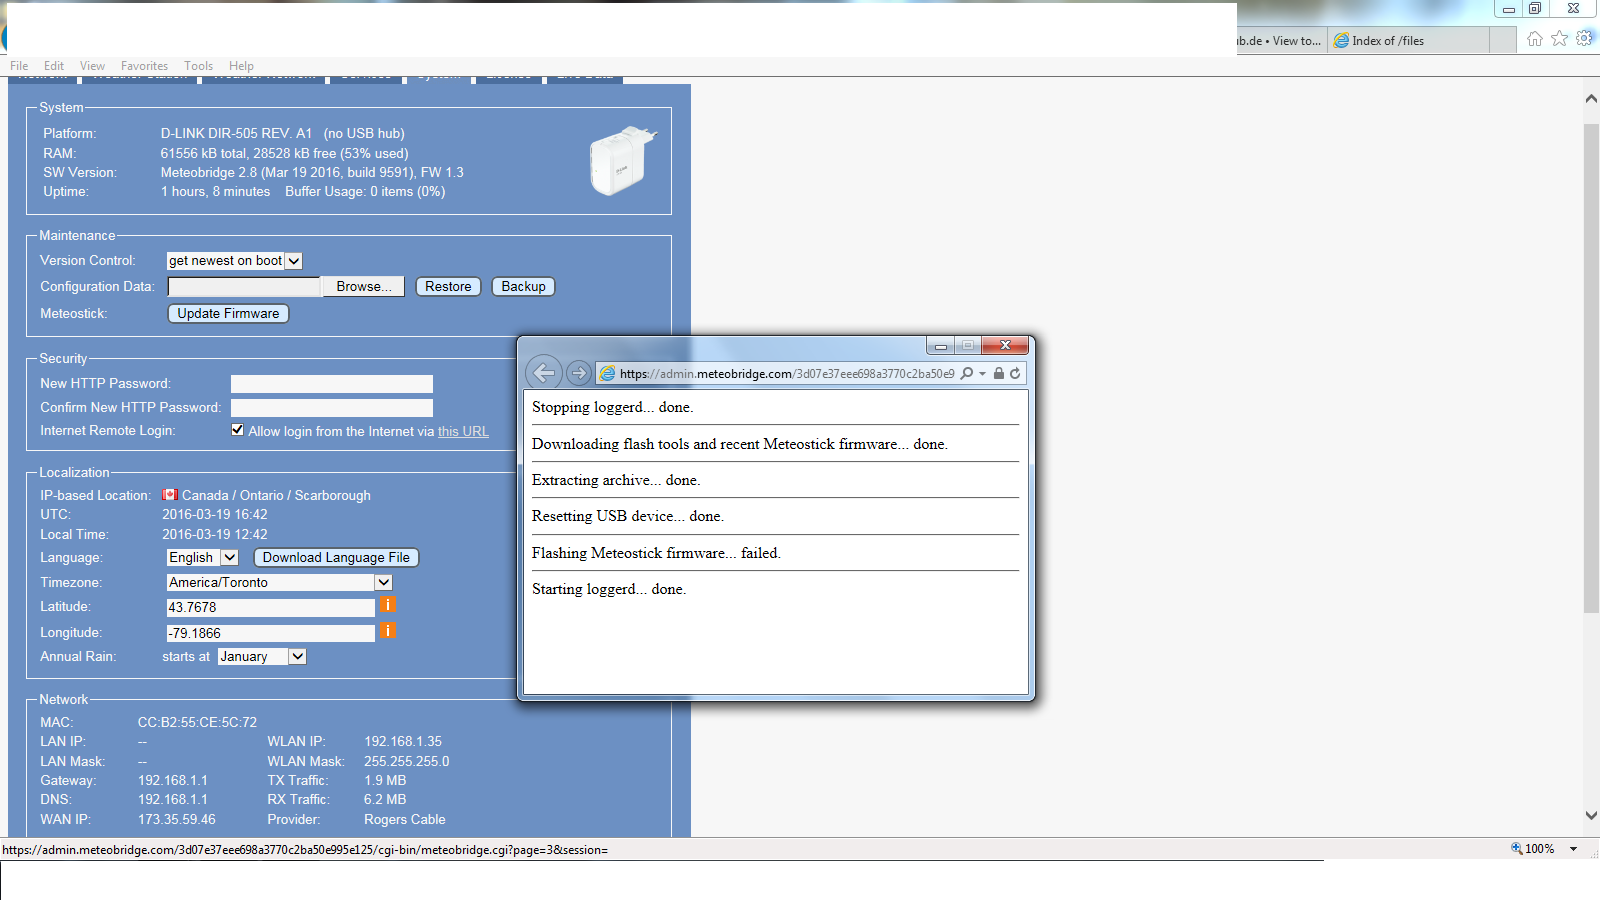The image size is (1600, 900).
Task: Open the browser Home icon
Action: 1534,39
